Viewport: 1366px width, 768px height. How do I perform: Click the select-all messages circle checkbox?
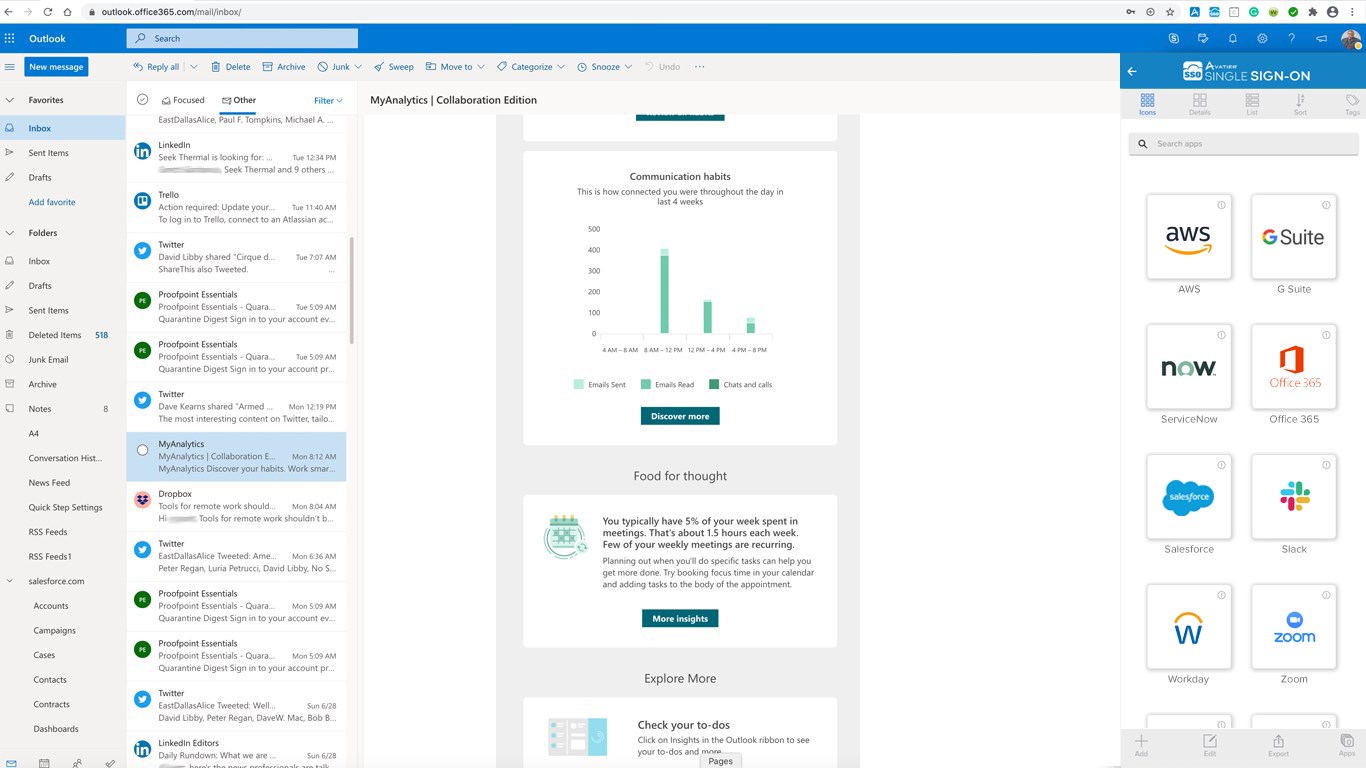pyautogui.click(x=142, y=99)
